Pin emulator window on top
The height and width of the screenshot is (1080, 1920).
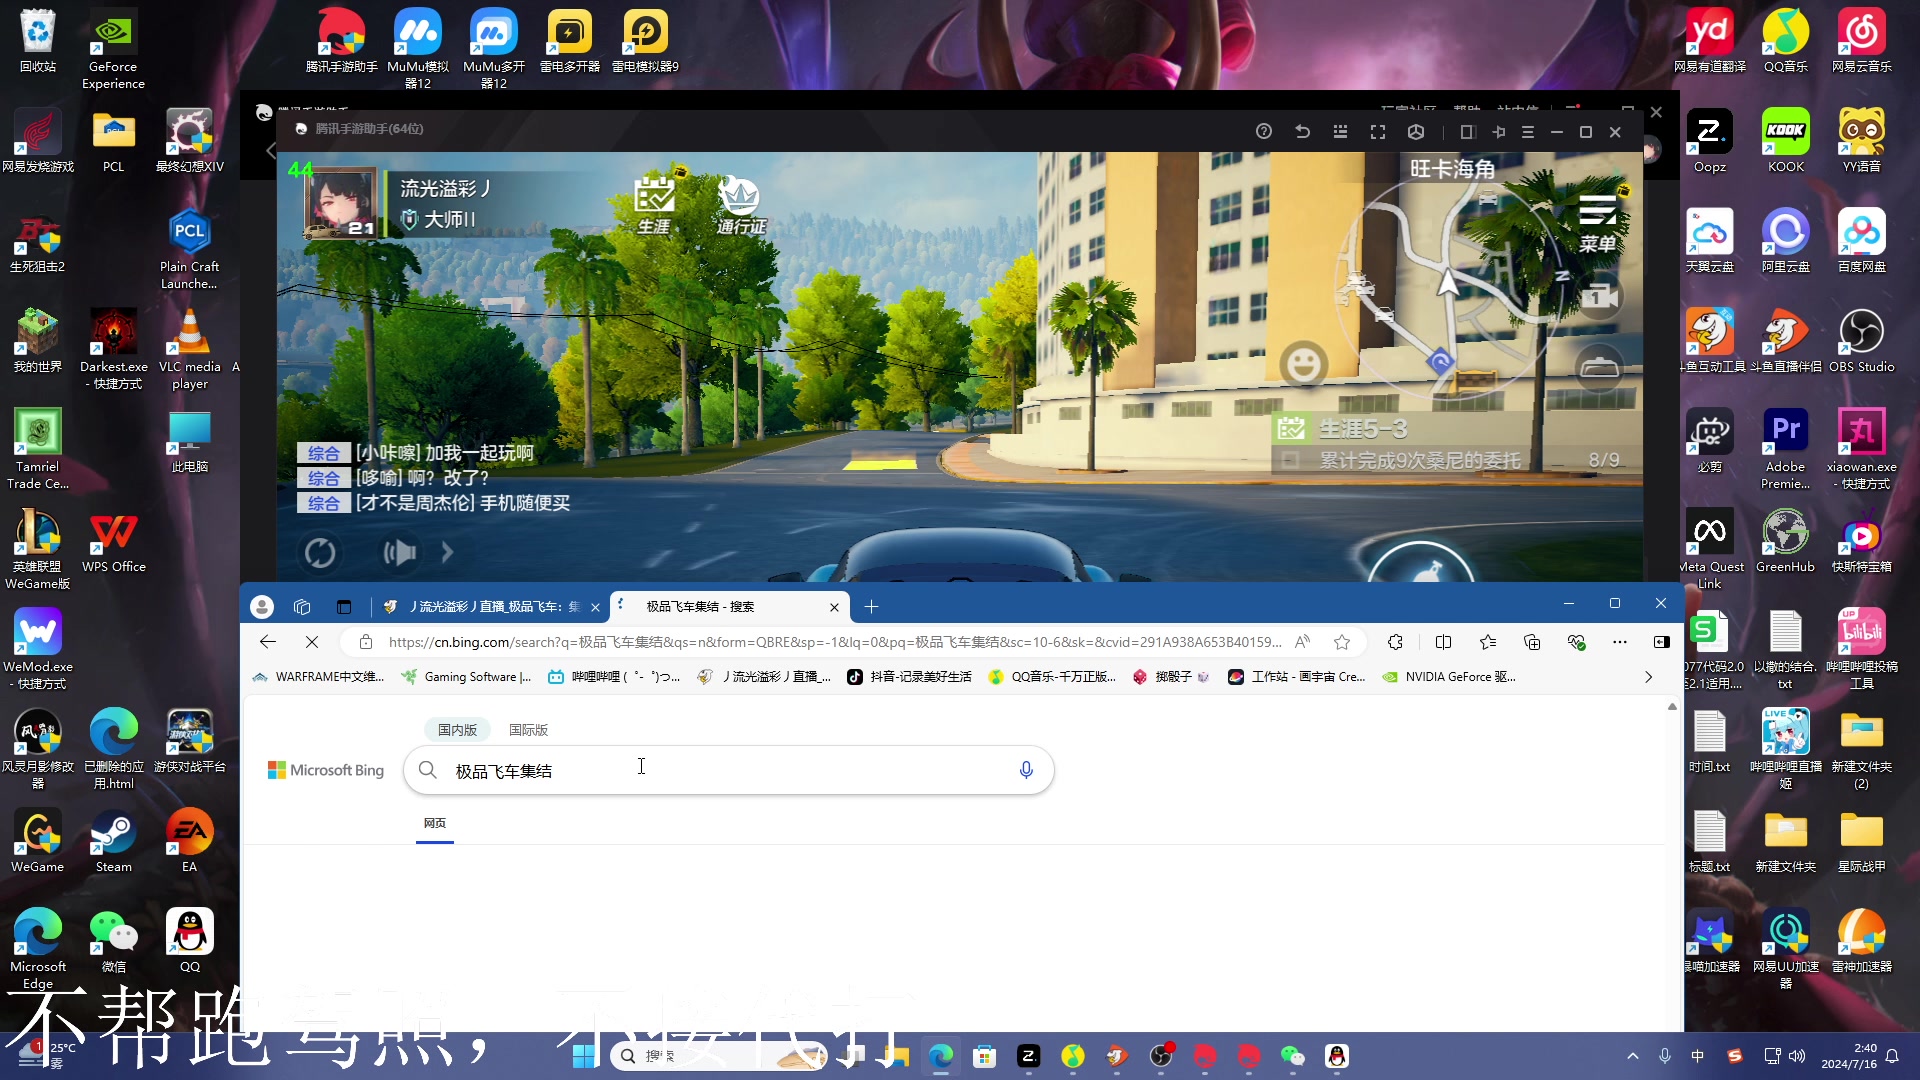(x=1499, y=131)
